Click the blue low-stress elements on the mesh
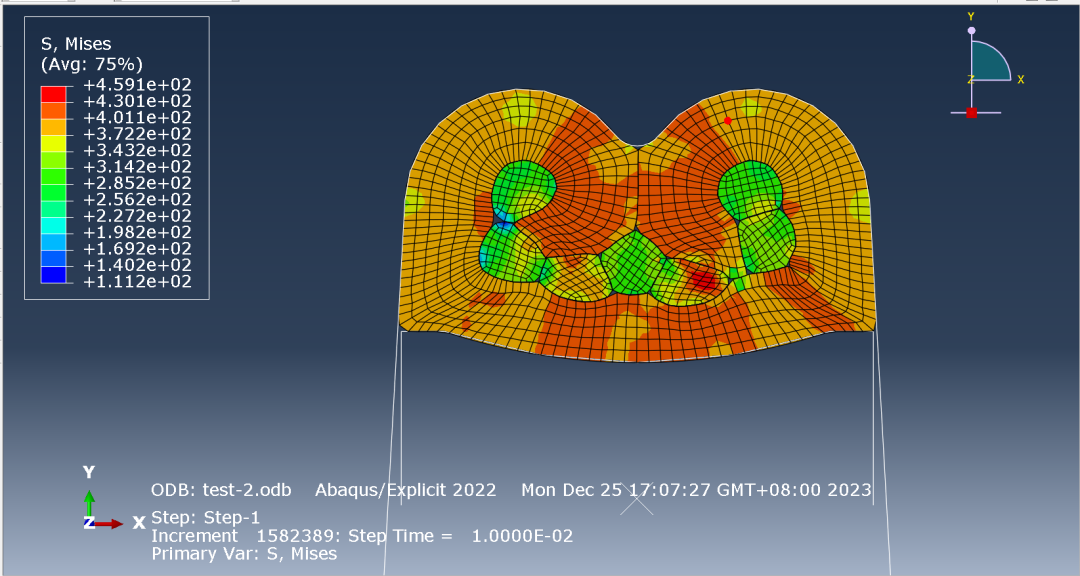Image resolution: width=1080 pixels, height=576 pixels. 502,221
